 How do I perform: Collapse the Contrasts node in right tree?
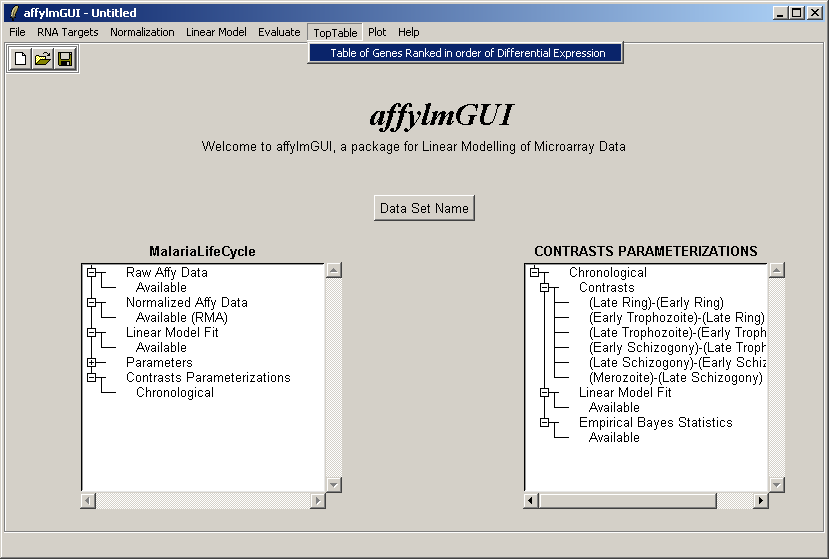coord(545,287)
